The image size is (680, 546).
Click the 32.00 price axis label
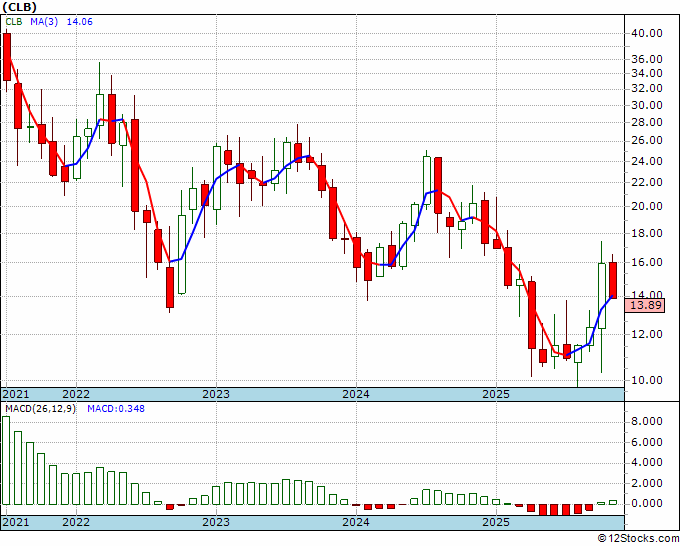pos(646,88)
